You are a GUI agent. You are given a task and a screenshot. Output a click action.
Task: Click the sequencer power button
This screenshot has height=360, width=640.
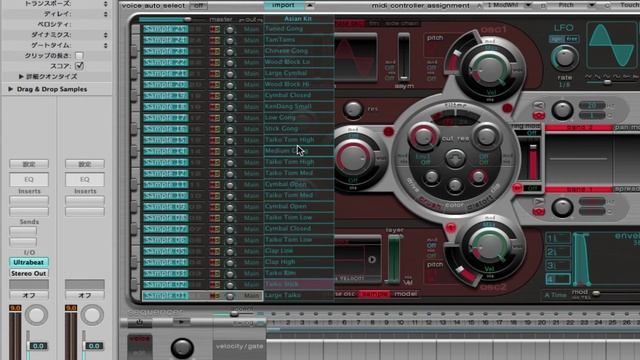tap(139, 322)
